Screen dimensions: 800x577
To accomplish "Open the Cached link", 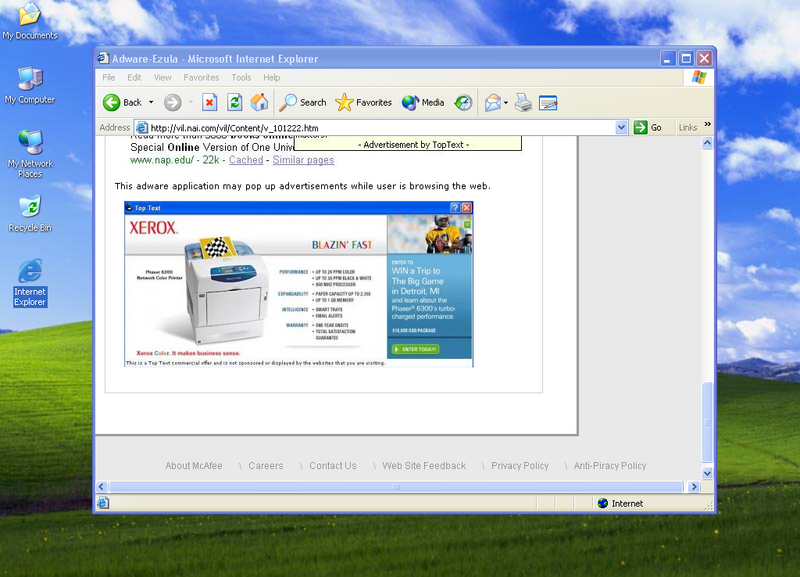I will [x=246, y=160].
